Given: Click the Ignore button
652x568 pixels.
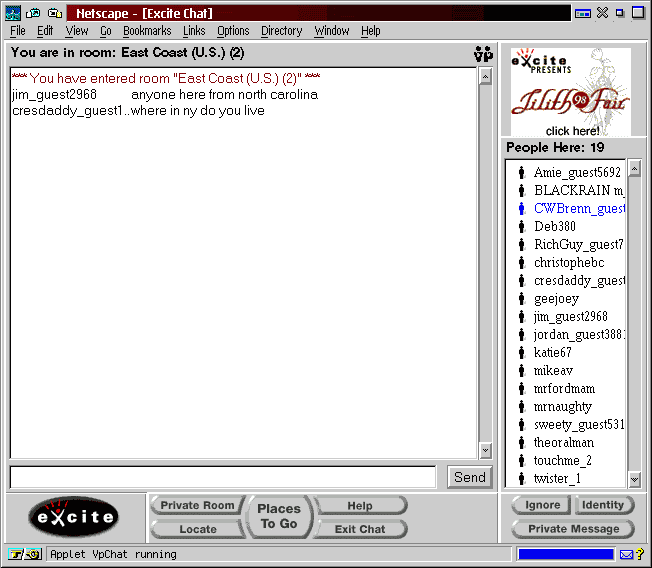Looking at the screenshot, I should click(542, 505).
